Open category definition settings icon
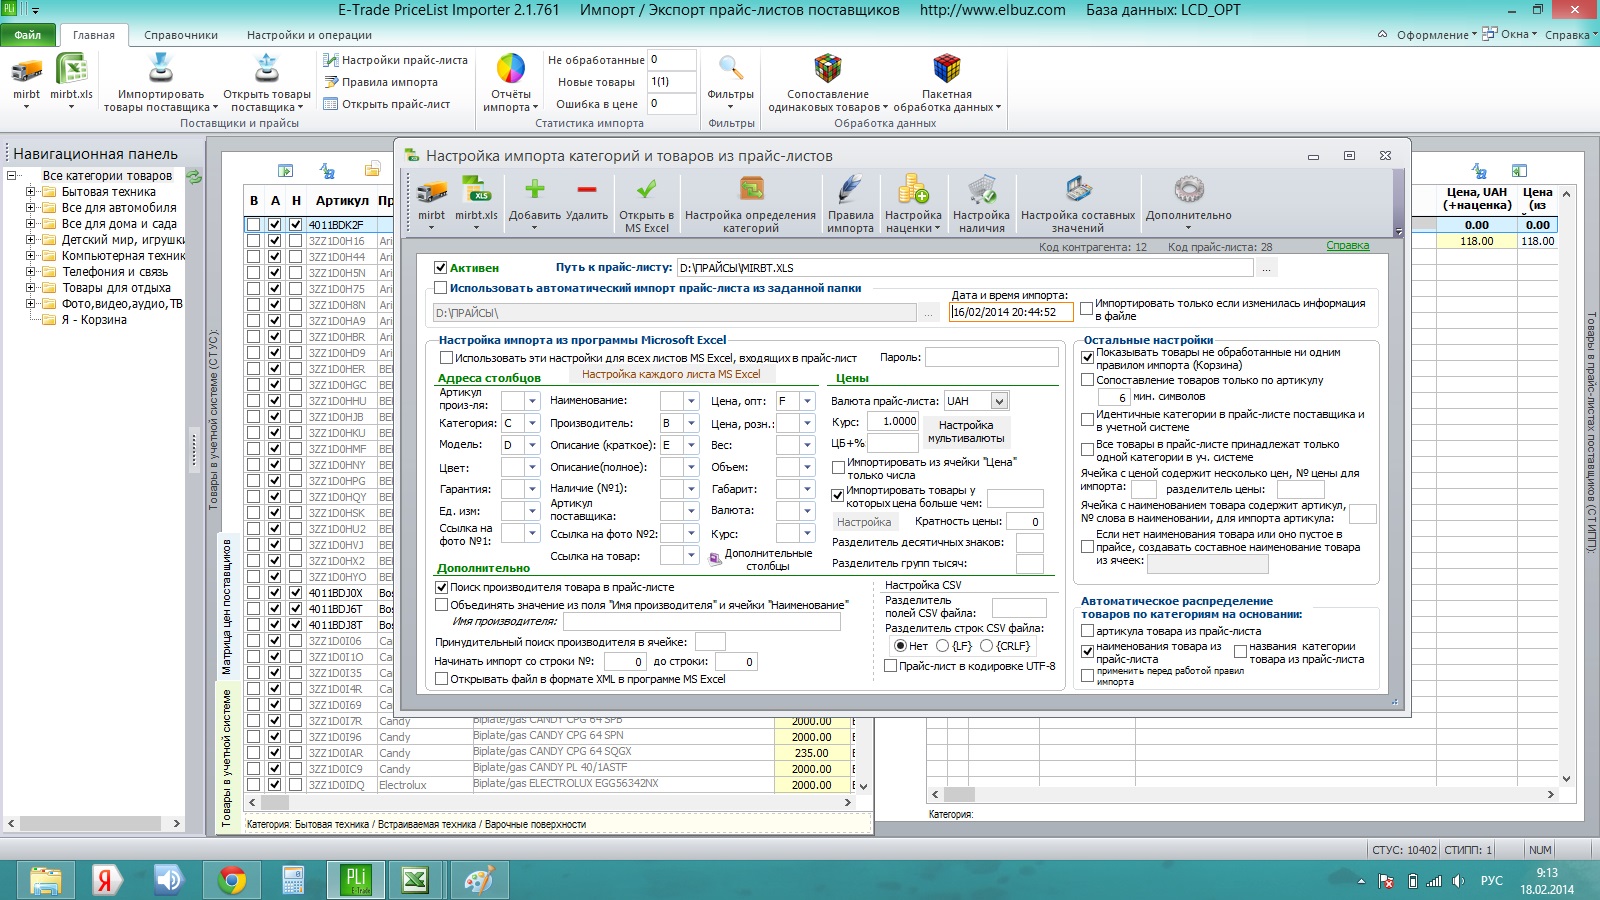This screenshot has width=1600, height=900. [751, 189]
